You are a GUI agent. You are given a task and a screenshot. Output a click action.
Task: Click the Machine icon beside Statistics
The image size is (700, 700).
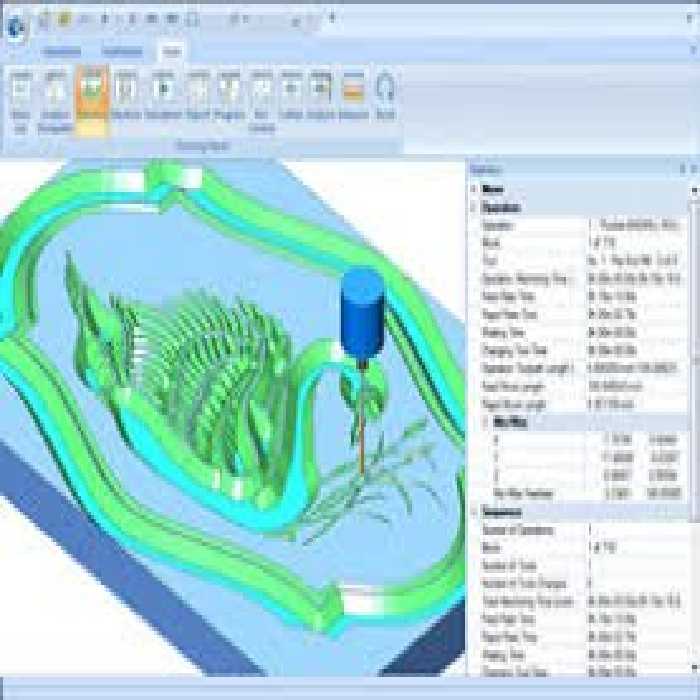point(126,92)
